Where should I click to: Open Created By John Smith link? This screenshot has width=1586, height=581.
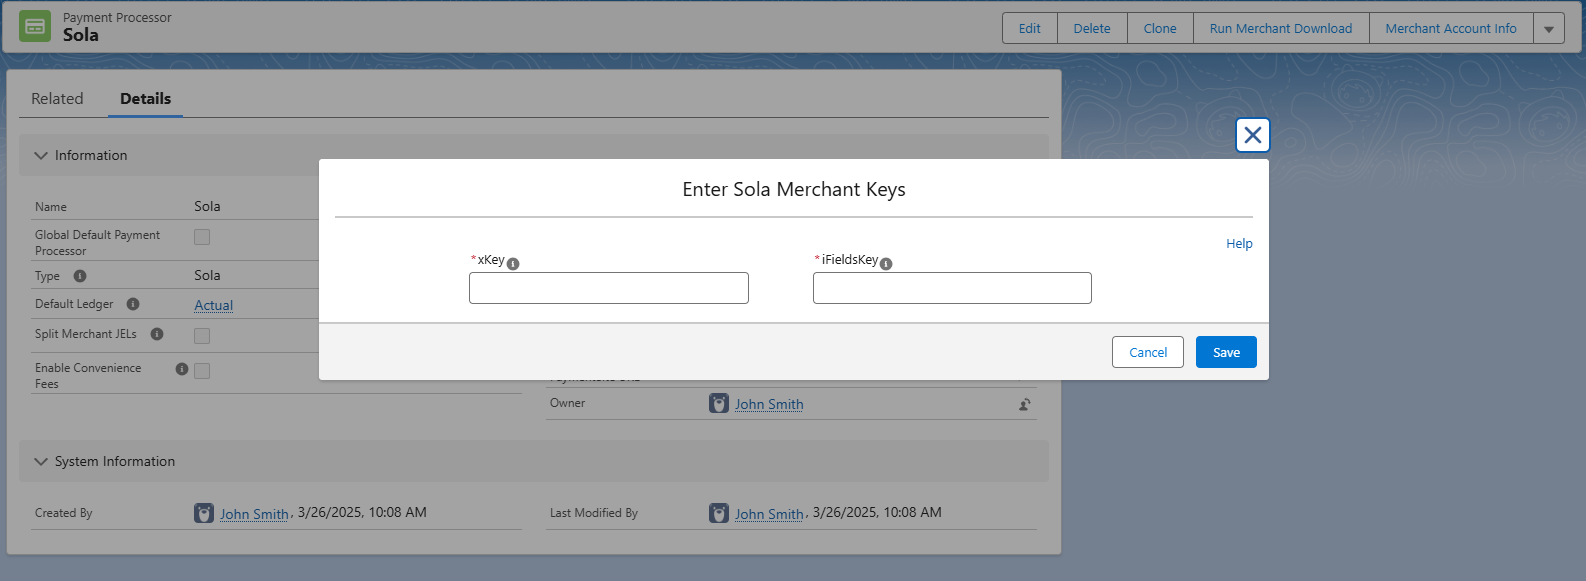pos(254,514)
